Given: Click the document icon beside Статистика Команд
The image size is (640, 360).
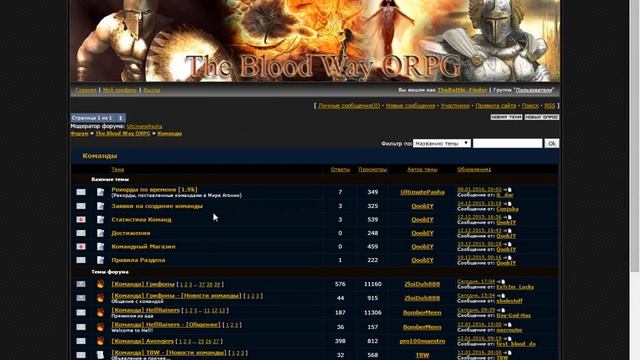Looking at the screenshot, I should 100,219.
